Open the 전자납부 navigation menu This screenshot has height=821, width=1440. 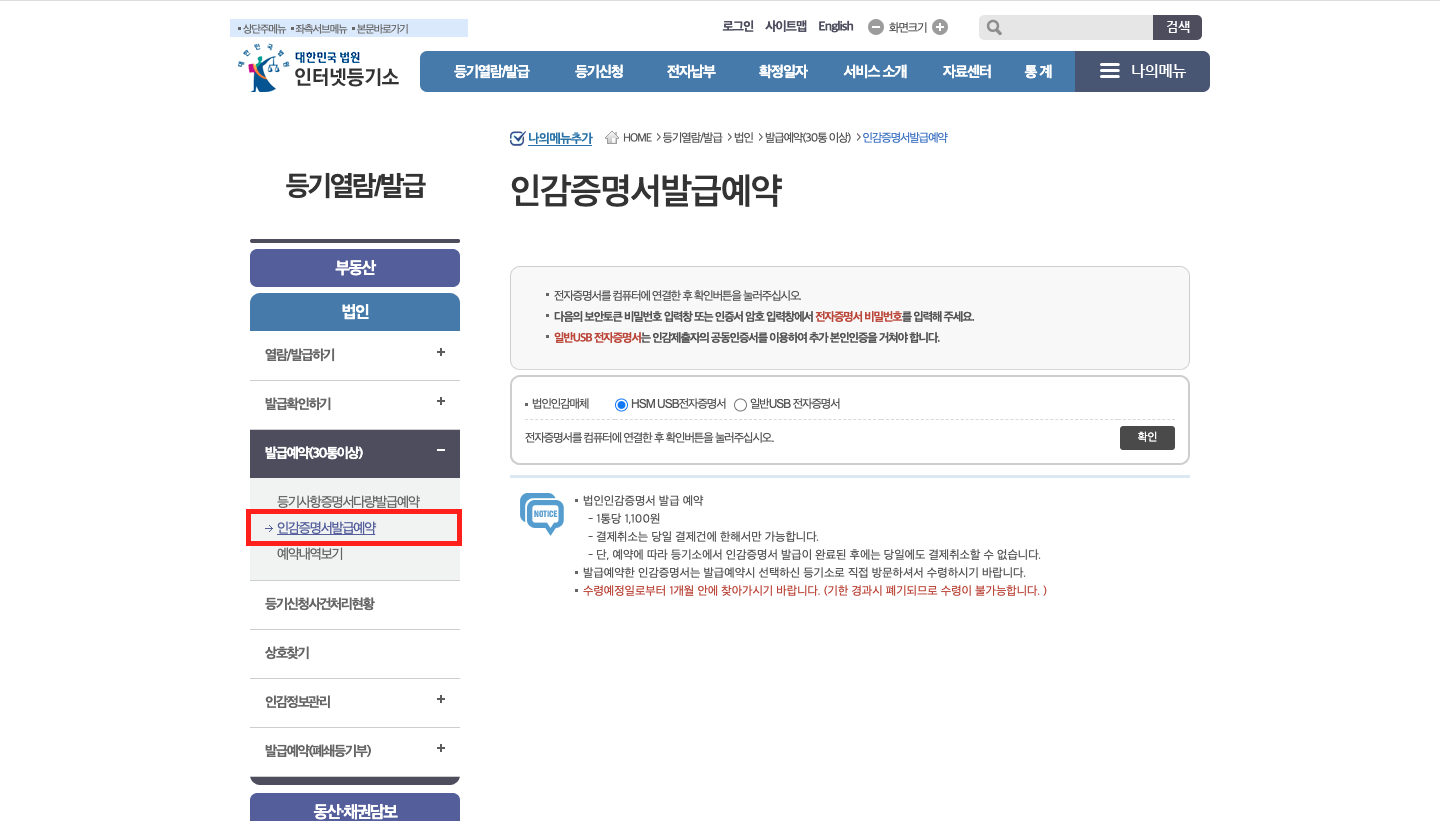click(x=691, y=71)
